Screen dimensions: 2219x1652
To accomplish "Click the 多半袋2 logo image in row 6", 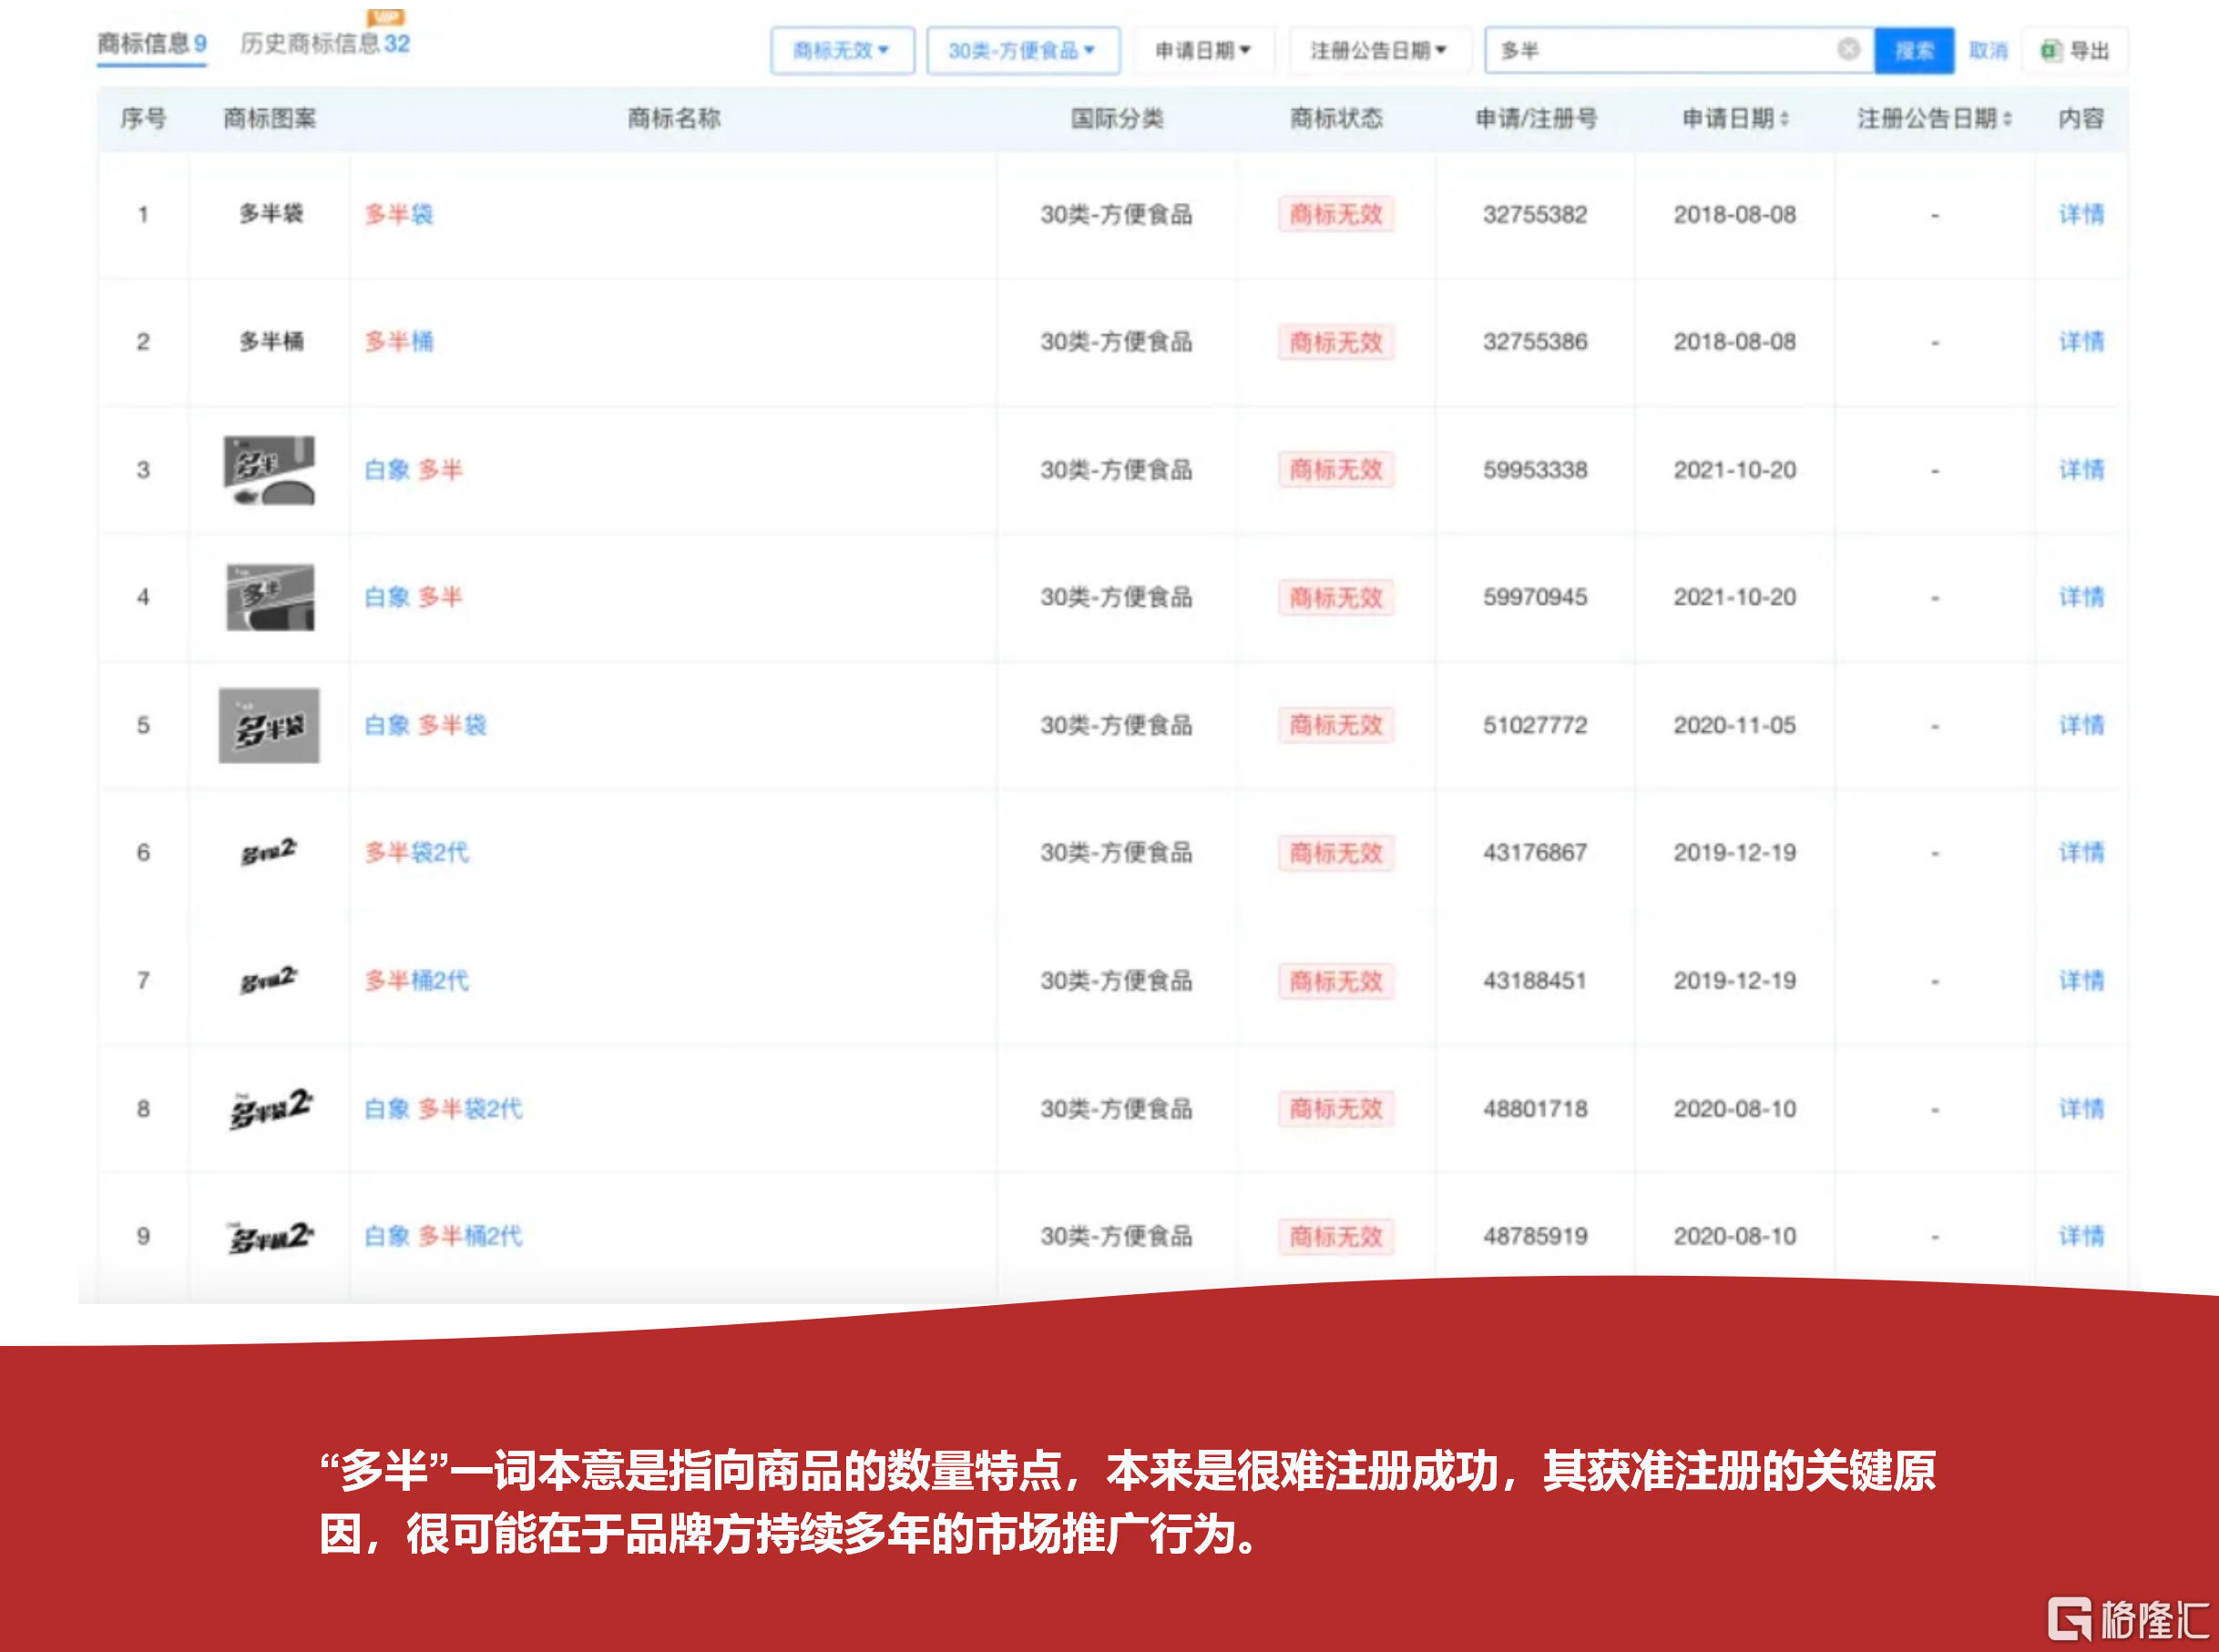I will point(269,852).
